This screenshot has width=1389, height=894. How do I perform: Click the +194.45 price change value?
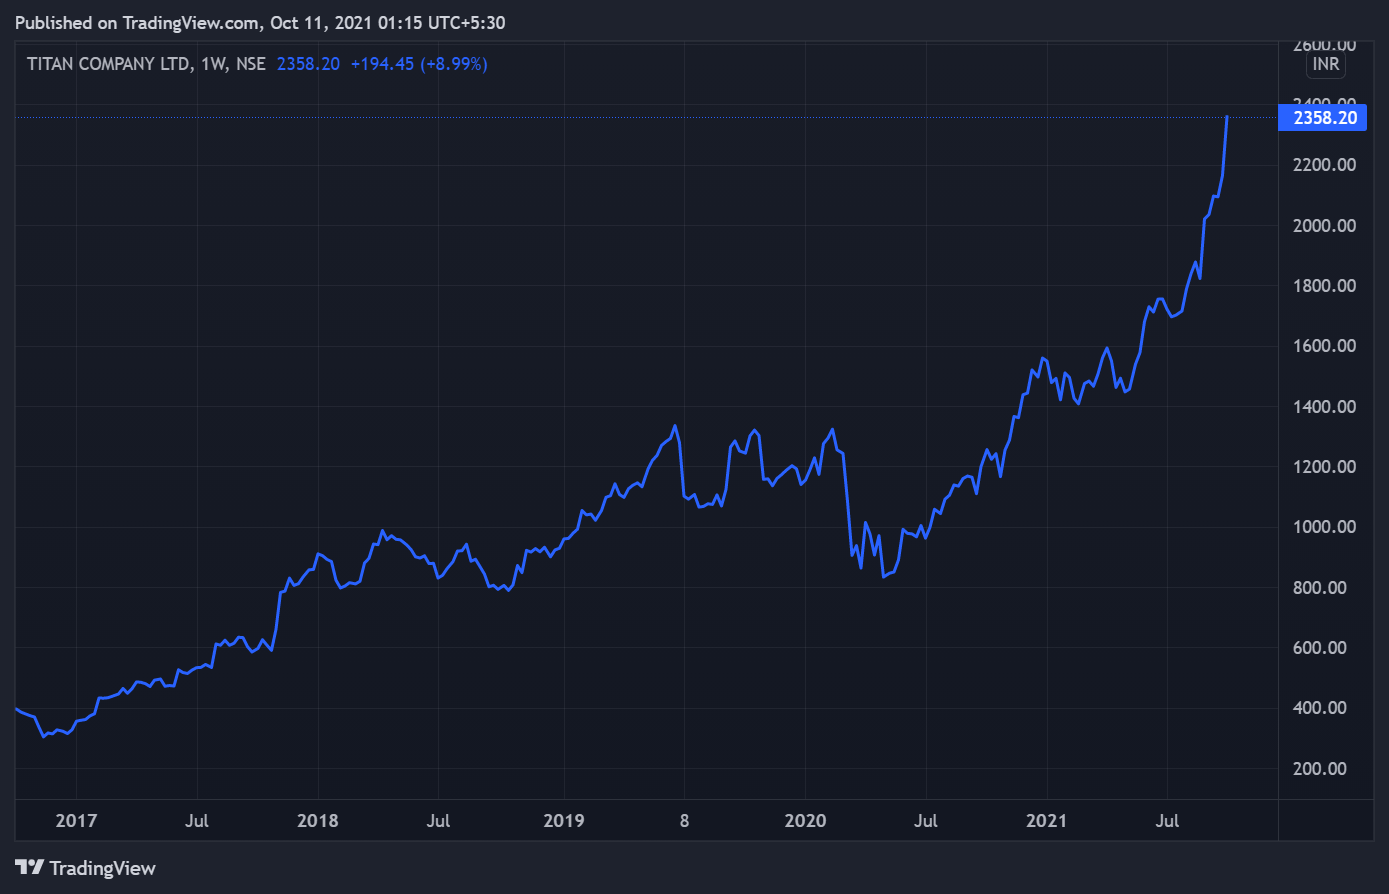[x=382, y=64]
